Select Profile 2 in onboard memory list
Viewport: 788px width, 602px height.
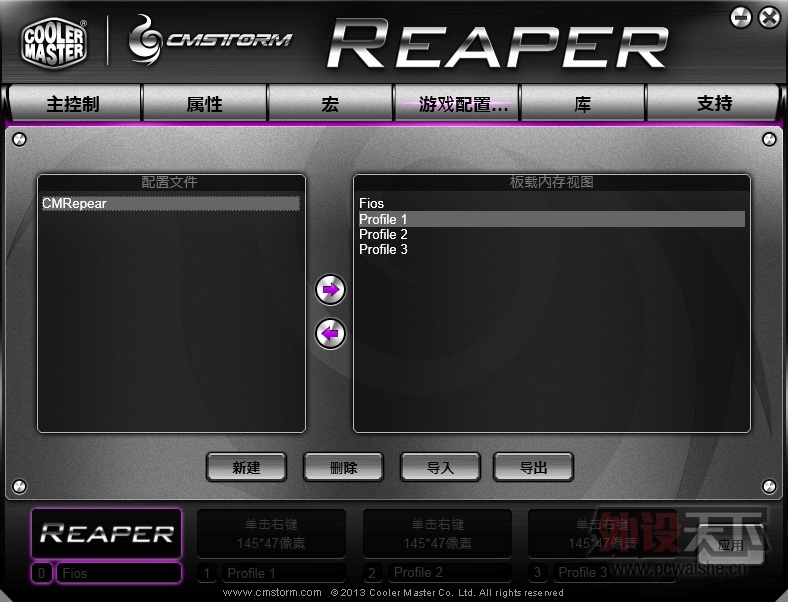coord(551,234)
